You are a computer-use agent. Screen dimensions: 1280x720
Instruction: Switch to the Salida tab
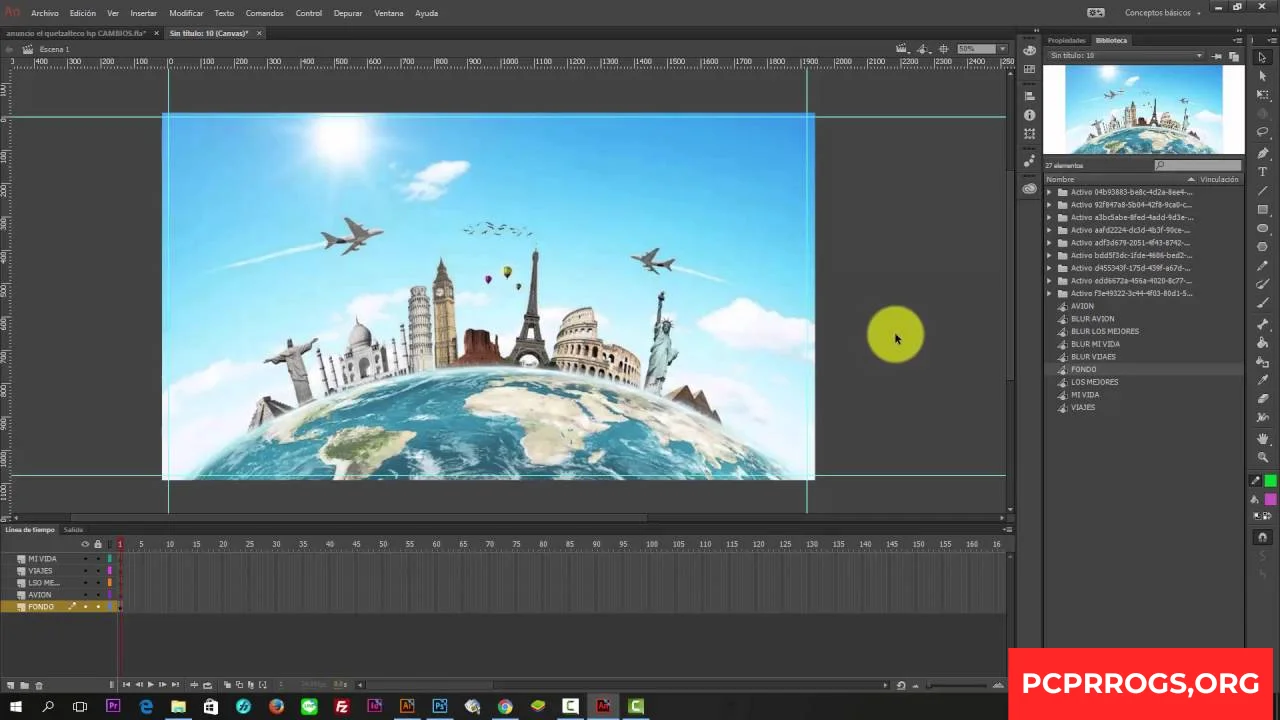[73, 530]
